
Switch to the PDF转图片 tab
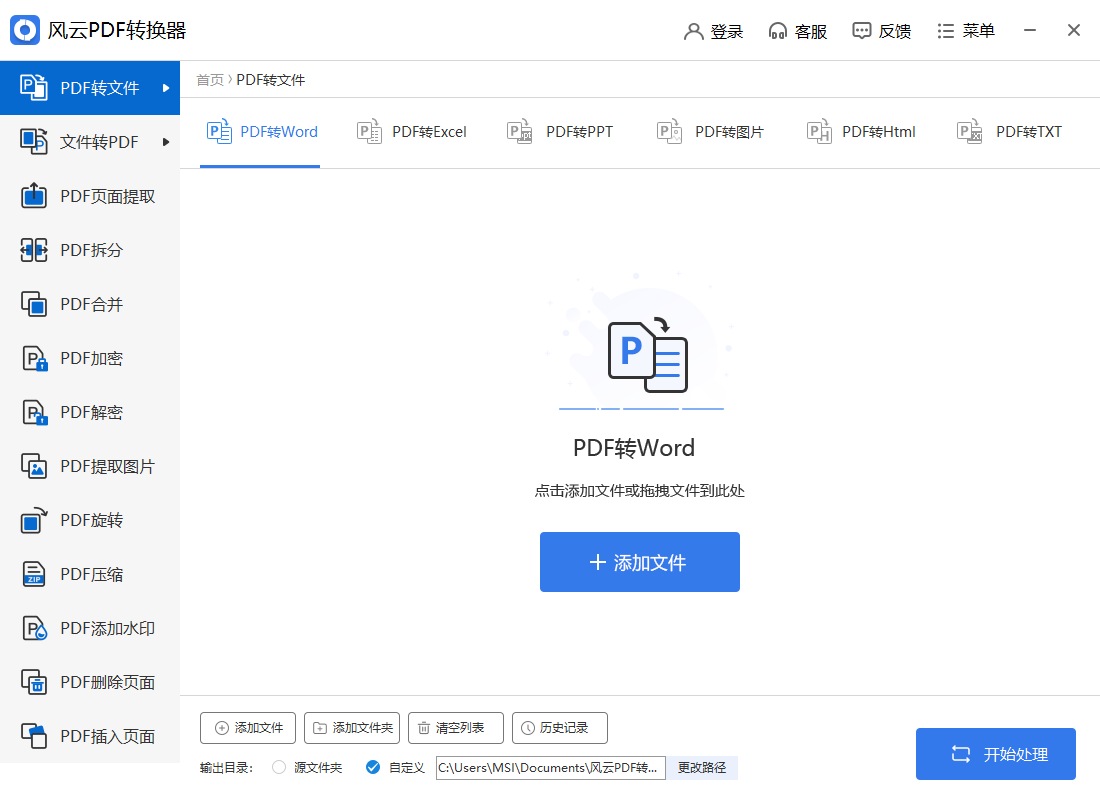tap(711, 131)
